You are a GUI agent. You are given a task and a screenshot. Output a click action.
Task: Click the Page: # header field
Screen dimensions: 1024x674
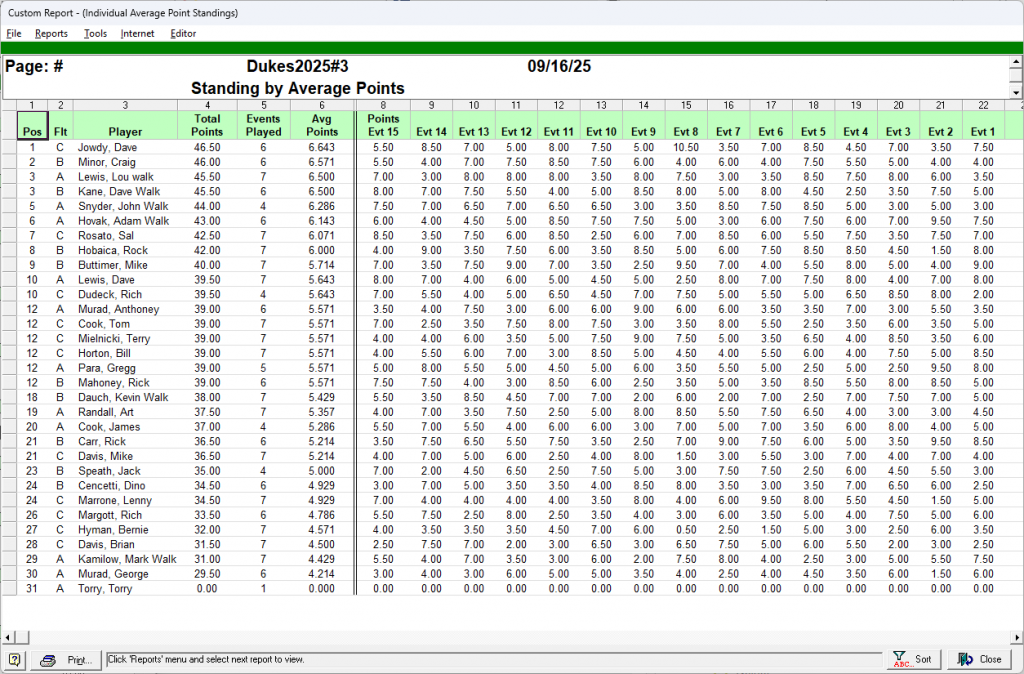pos(35,67)
